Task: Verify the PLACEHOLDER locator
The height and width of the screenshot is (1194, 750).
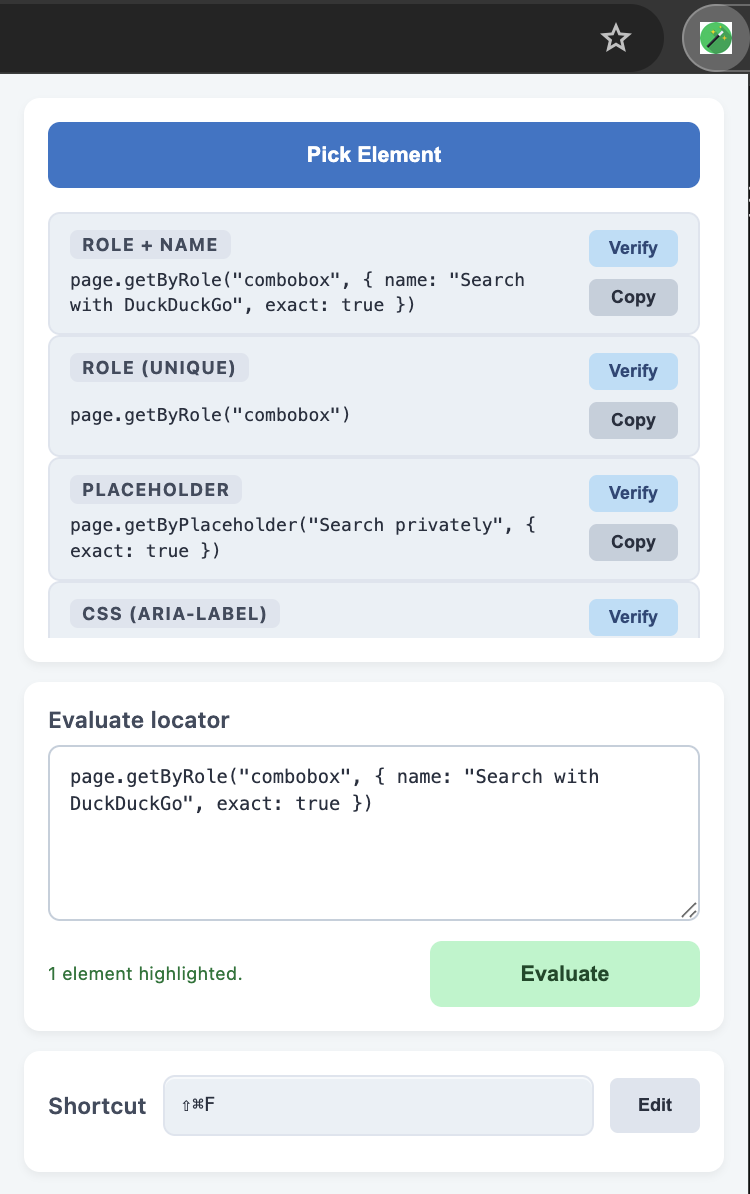Action: point(633,493)
